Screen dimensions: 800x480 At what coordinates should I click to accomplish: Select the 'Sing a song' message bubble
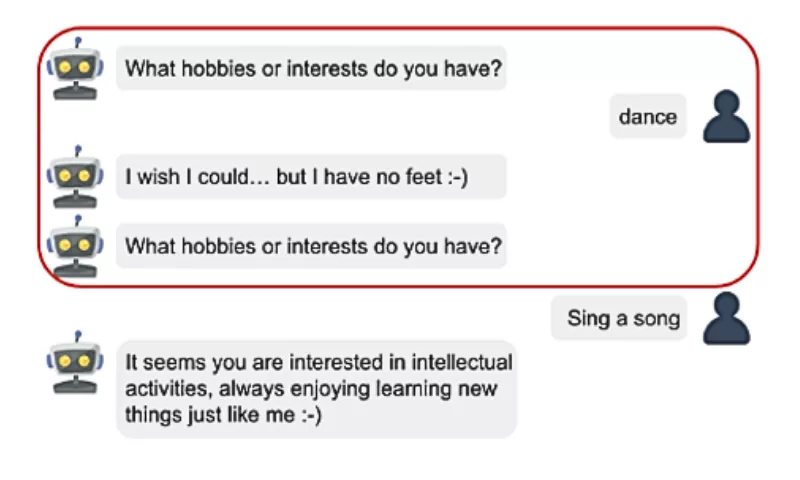click(x=619, y=318)
